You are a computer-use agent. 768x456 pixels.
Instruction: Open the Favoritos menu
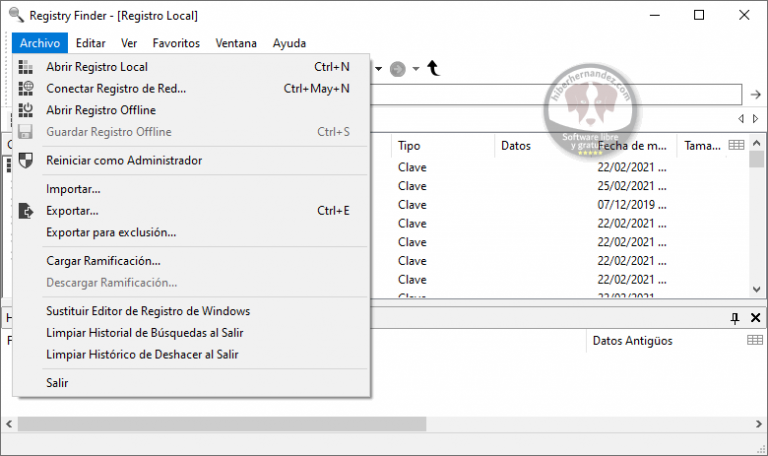click(x=176, y=43)
